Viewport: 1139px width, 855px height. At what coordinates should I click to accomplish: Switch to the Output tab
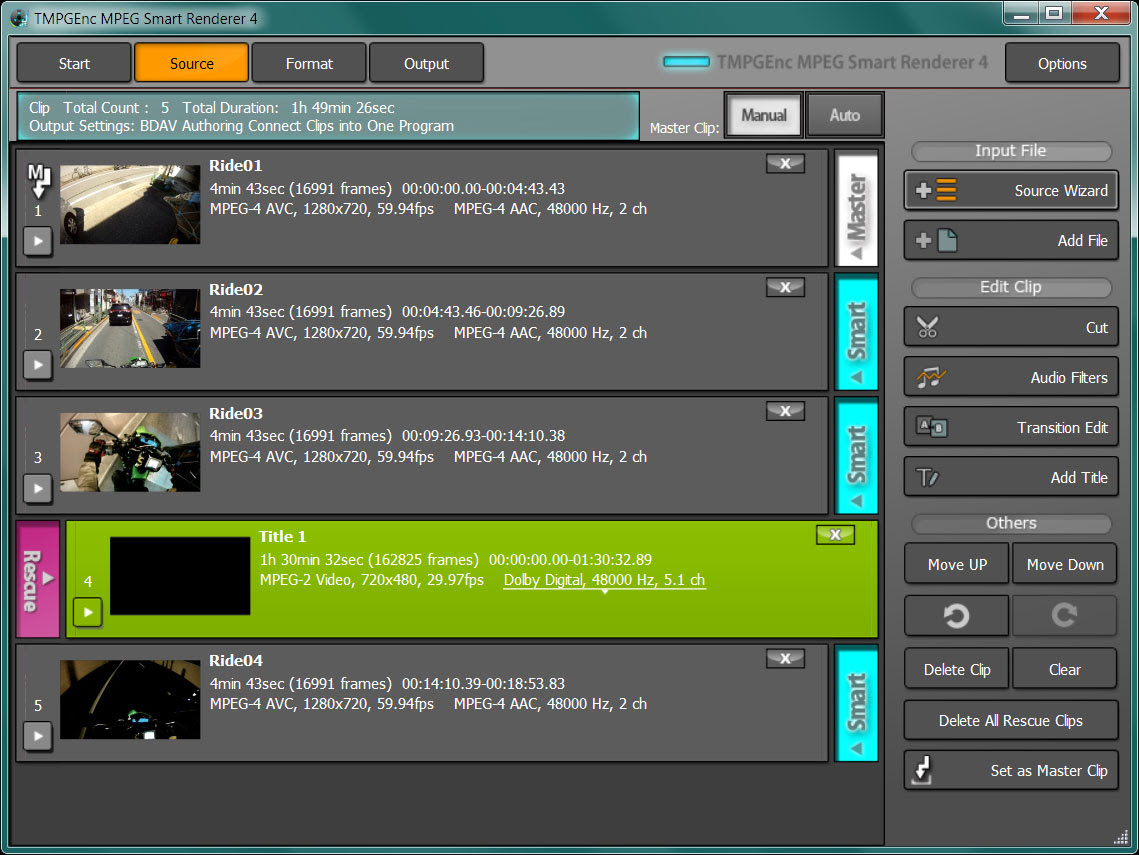pyautogui.click(x=426, y=63)
